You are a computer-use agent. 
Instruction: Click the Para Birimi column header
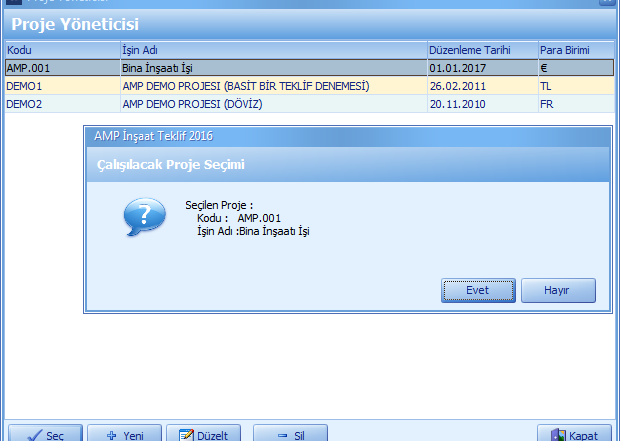point(574,50)
